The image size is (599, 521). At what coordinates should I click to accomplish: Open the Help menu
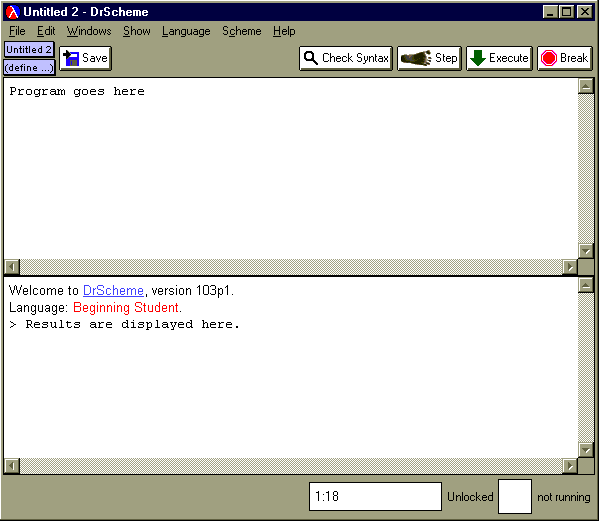coord(284,31)
